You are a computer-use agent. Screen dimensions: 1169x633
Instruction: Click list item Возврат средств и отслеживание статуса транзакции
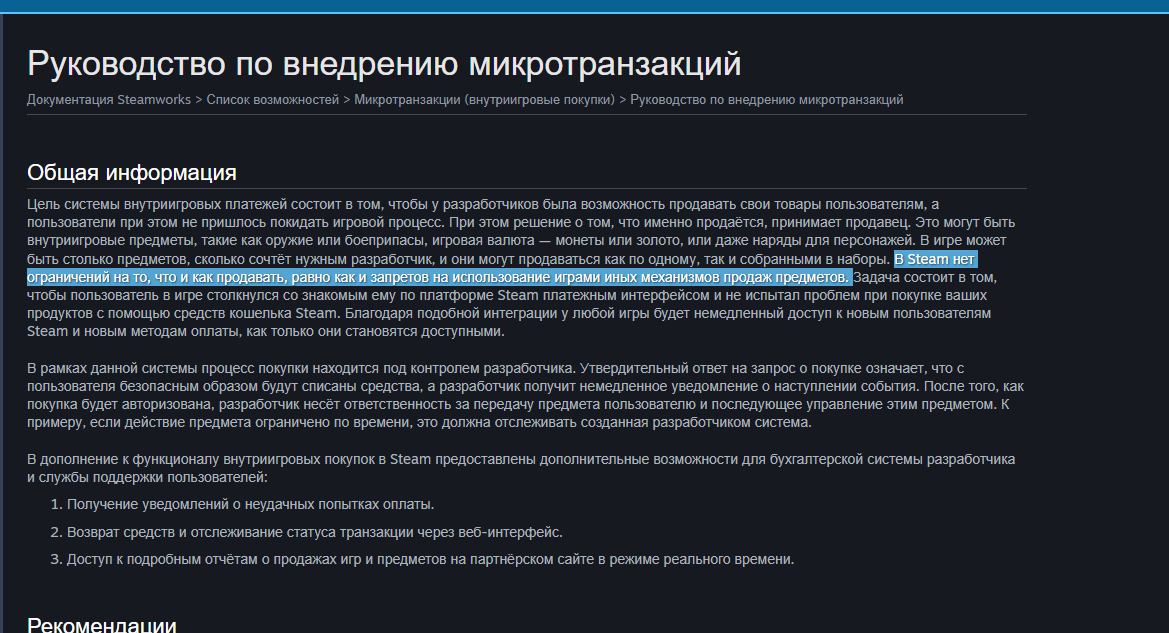pyautogui.click(x=315, y=532)
